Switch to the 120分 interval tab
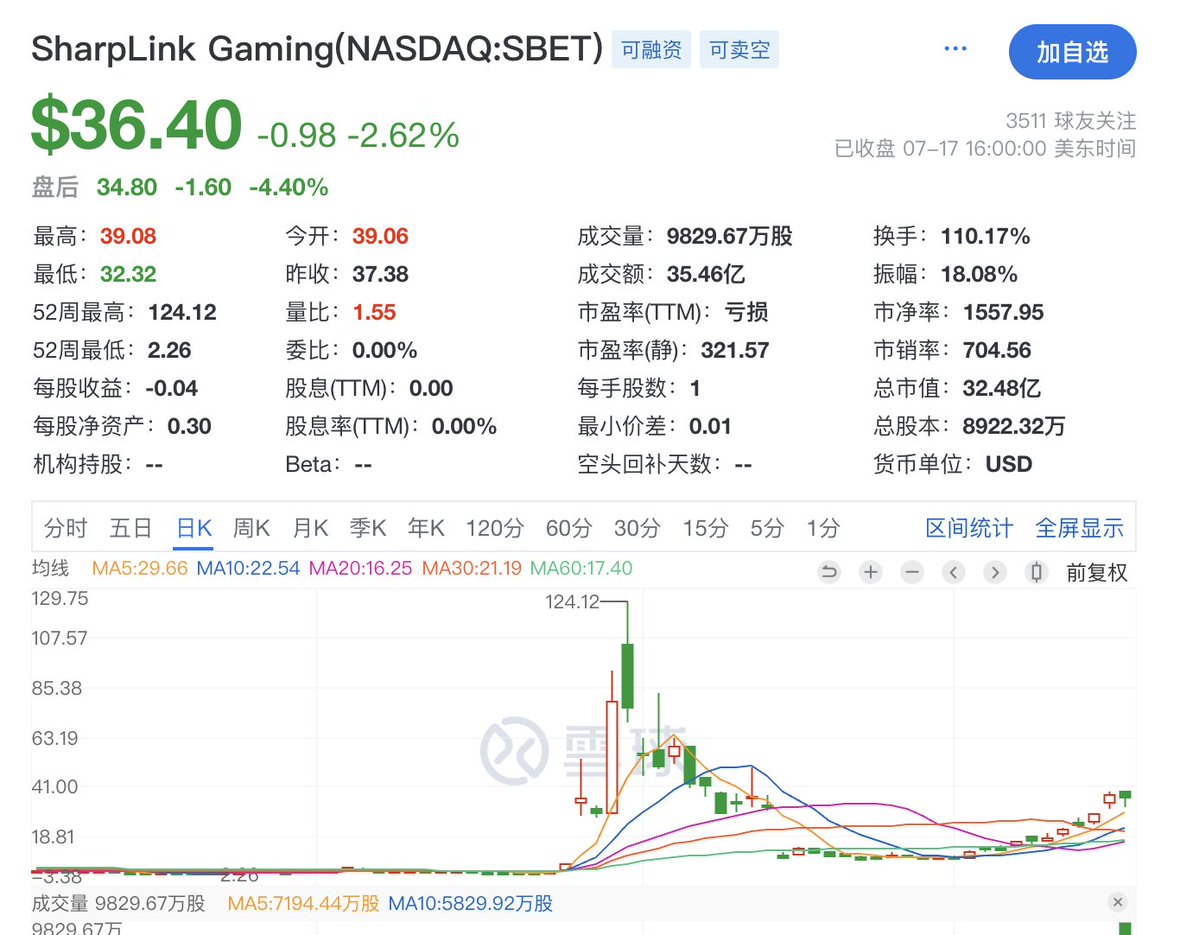This screenshot has width=1199, height=935. pos(495,528)
